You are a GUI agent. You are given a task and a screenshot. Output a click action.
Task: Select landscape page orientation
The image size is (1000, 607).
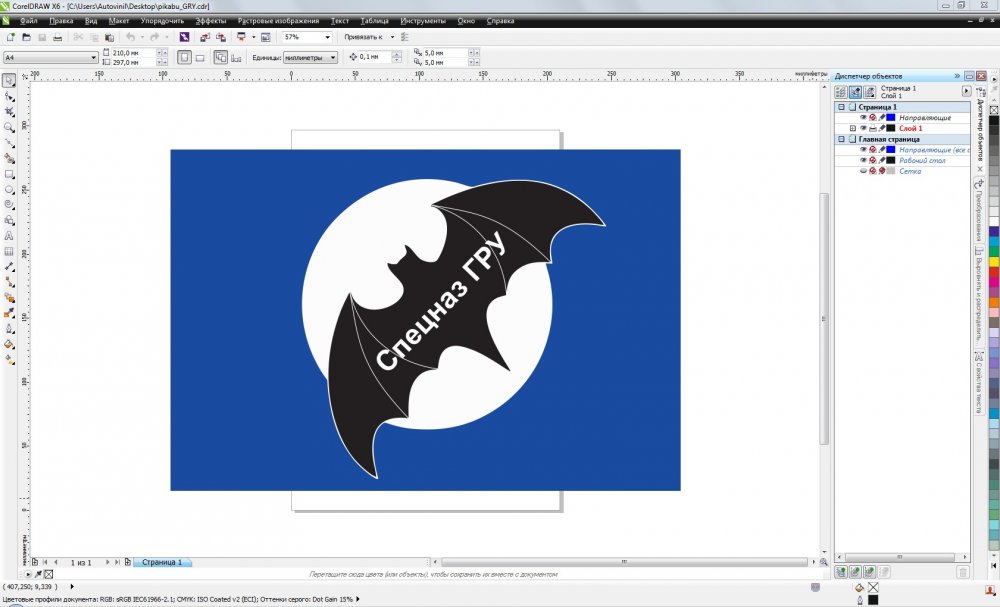[200, 58]
